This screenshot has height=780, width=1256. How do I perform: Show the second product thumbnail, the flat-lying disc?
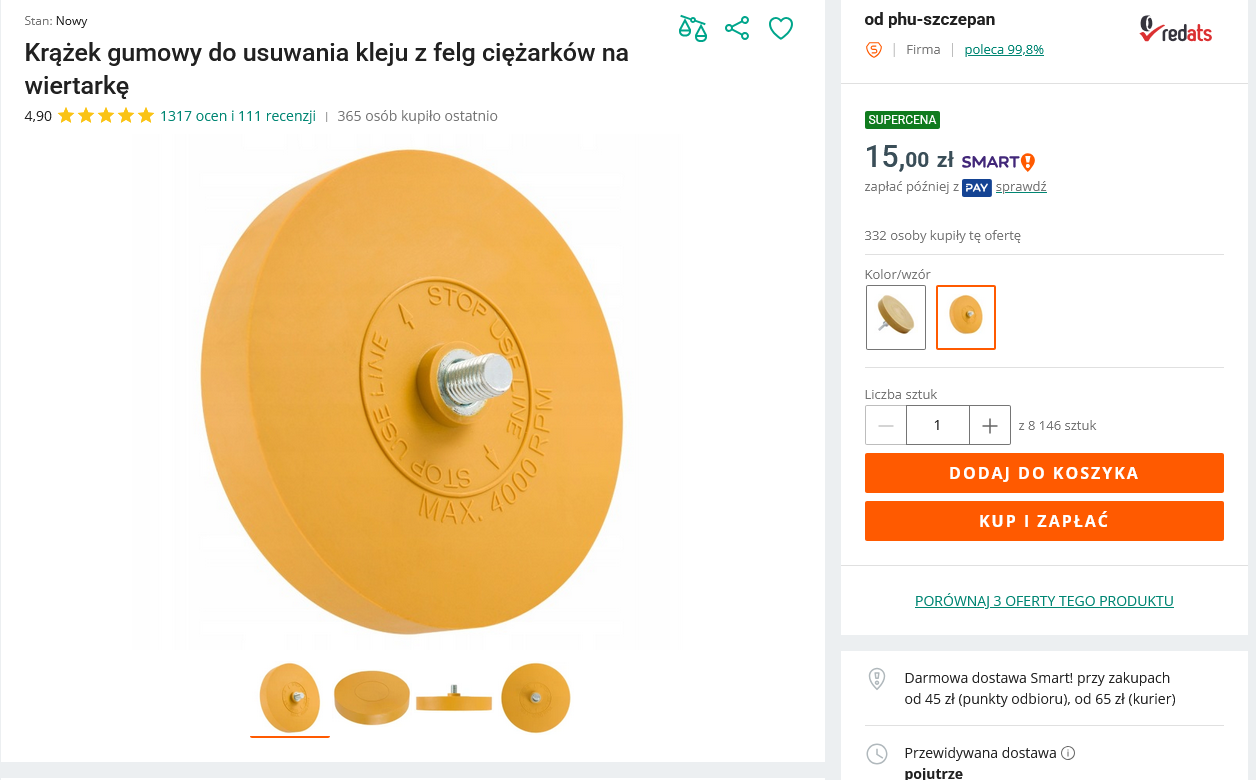point(372,697)
